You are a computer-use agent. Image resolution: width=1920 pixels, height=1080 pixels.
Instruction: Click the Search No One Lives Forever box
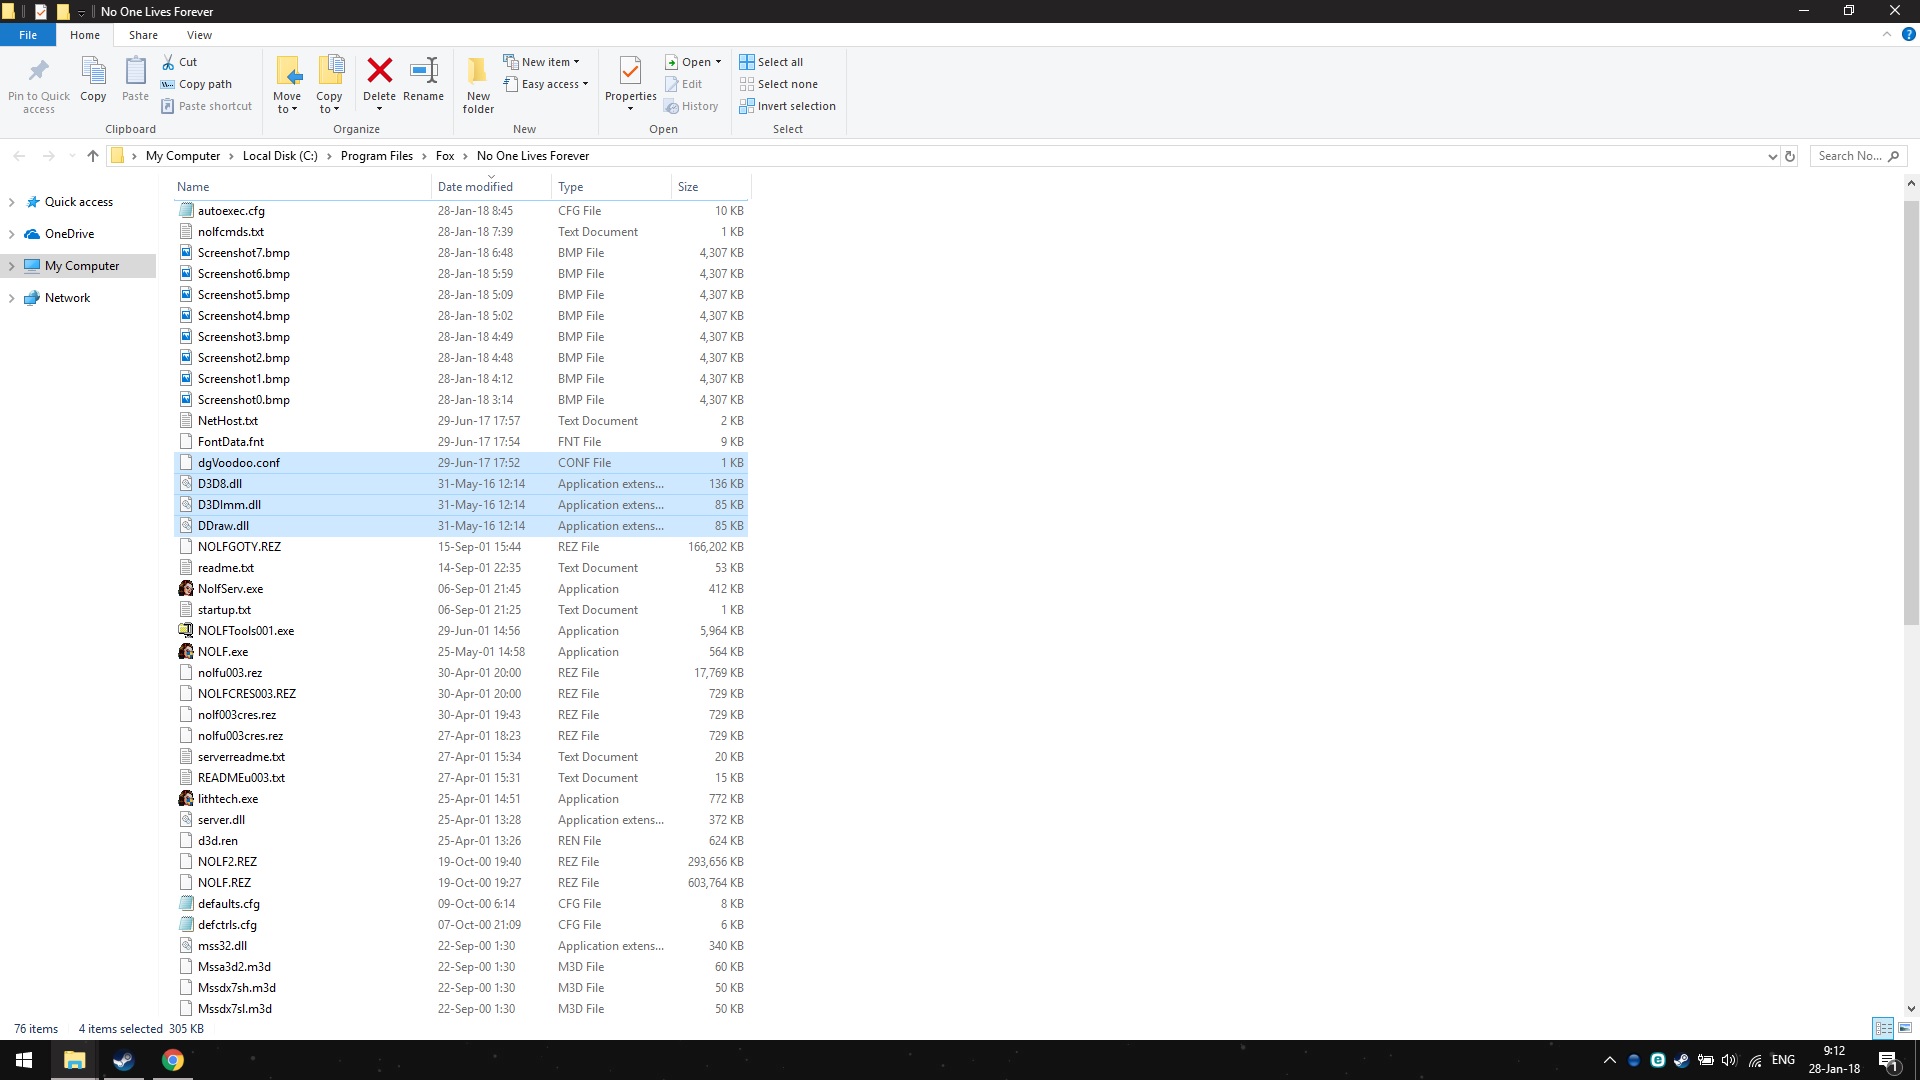pos(1858,156)
